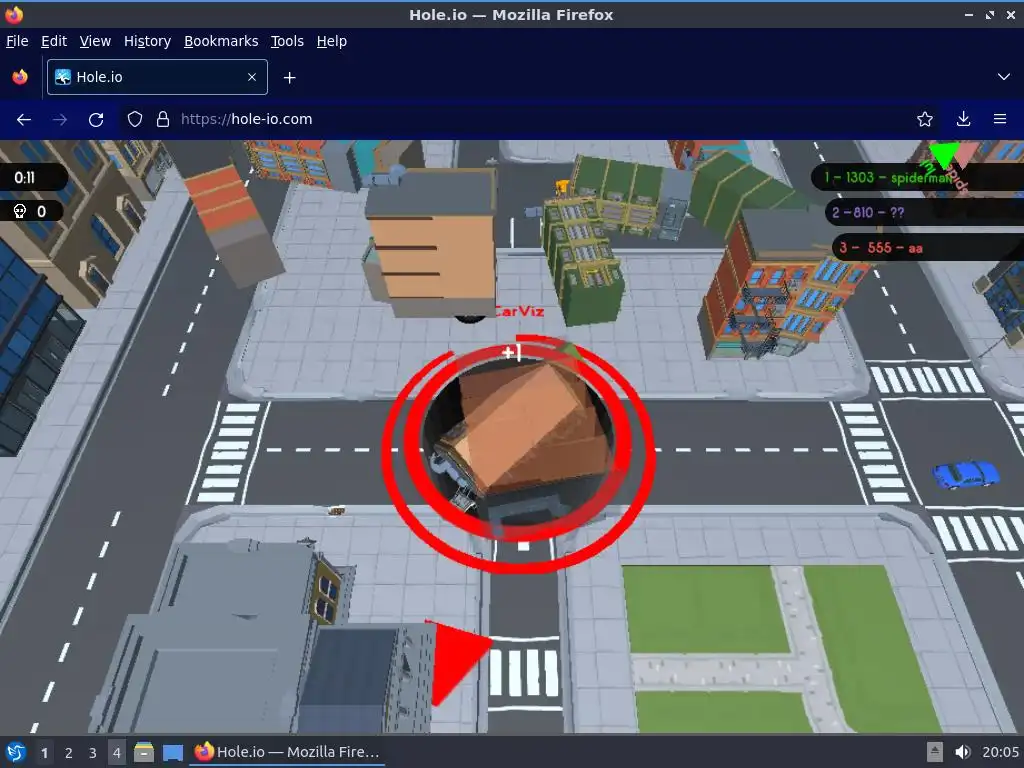Open the Help menu

click(x=332, y=41)
